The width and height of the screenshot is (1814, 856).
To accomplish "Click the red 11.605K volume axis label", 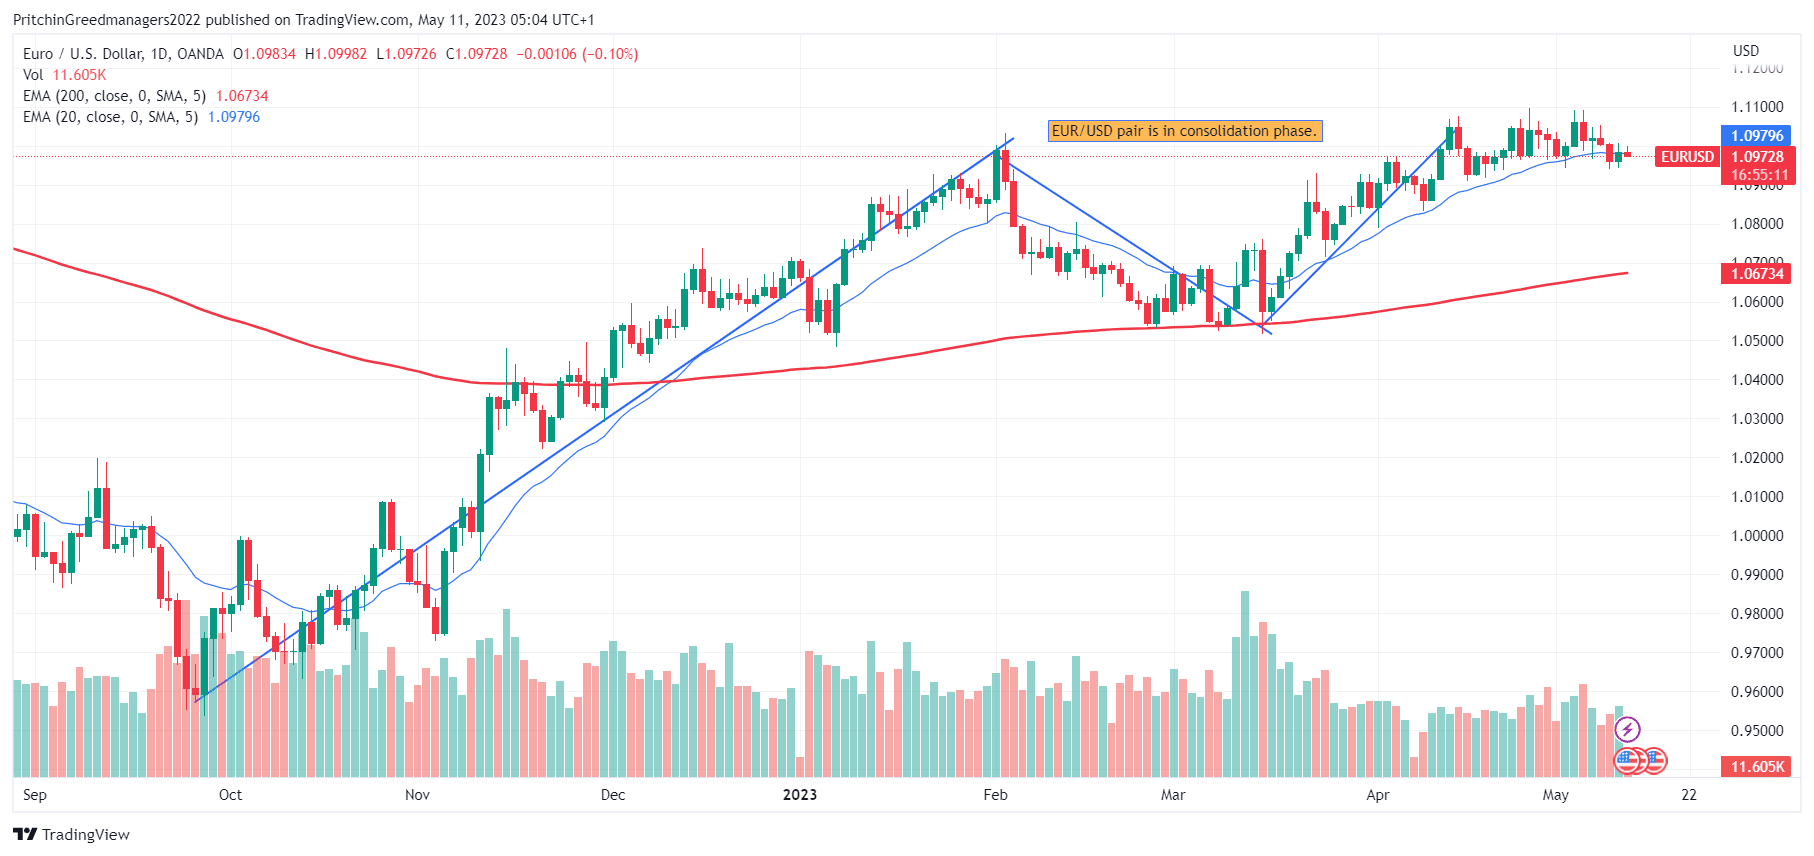I will click(1757, 767).
